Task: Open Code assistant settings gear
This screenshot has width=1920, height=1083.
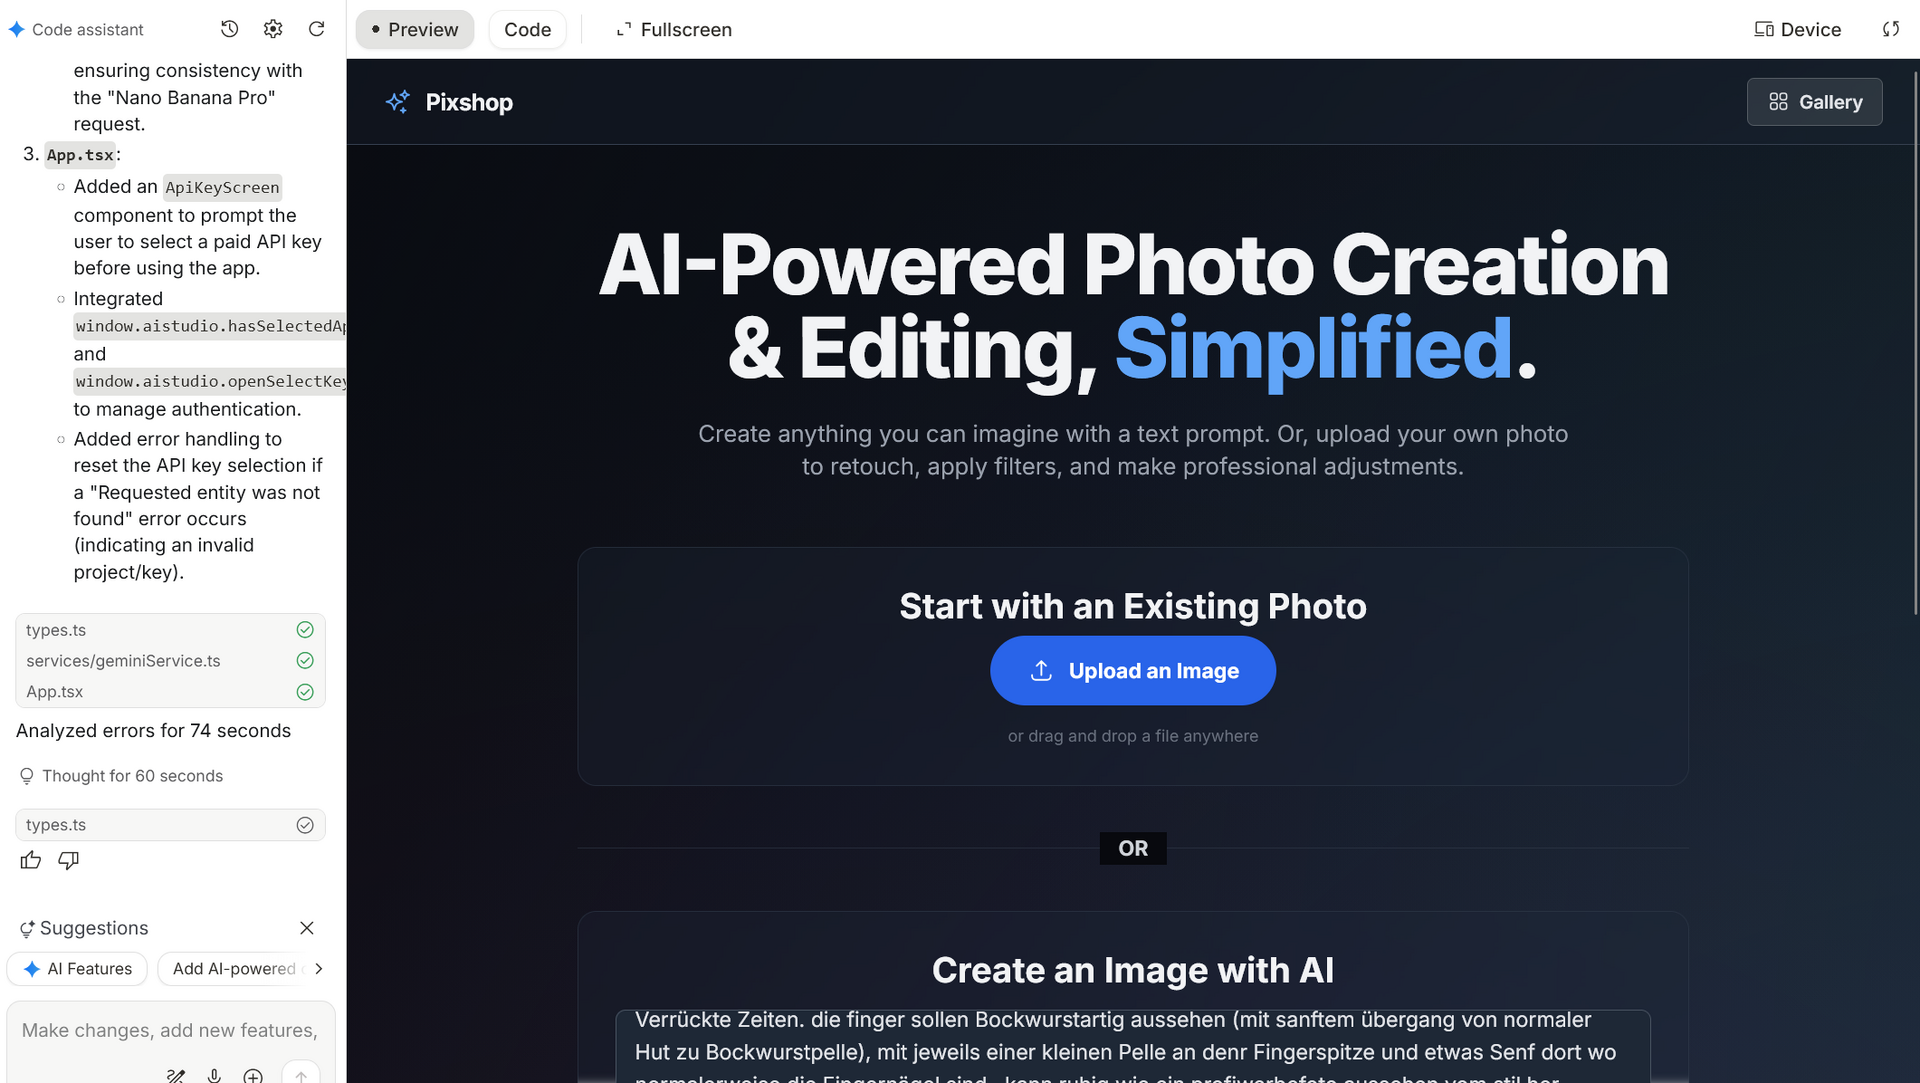Action: coord(273,29)
